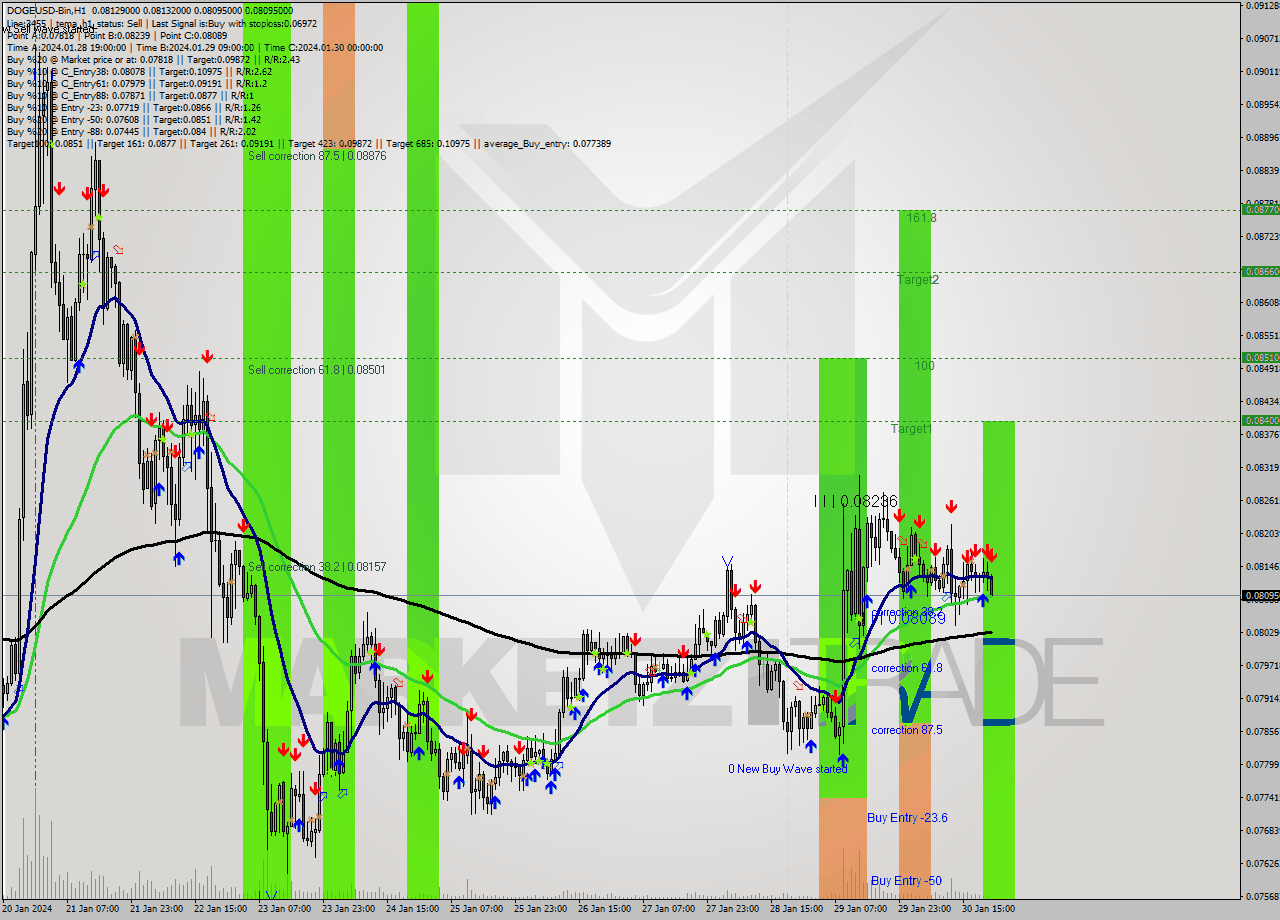Click the '29 Jan 07:00' time axis label

(860, 909)
